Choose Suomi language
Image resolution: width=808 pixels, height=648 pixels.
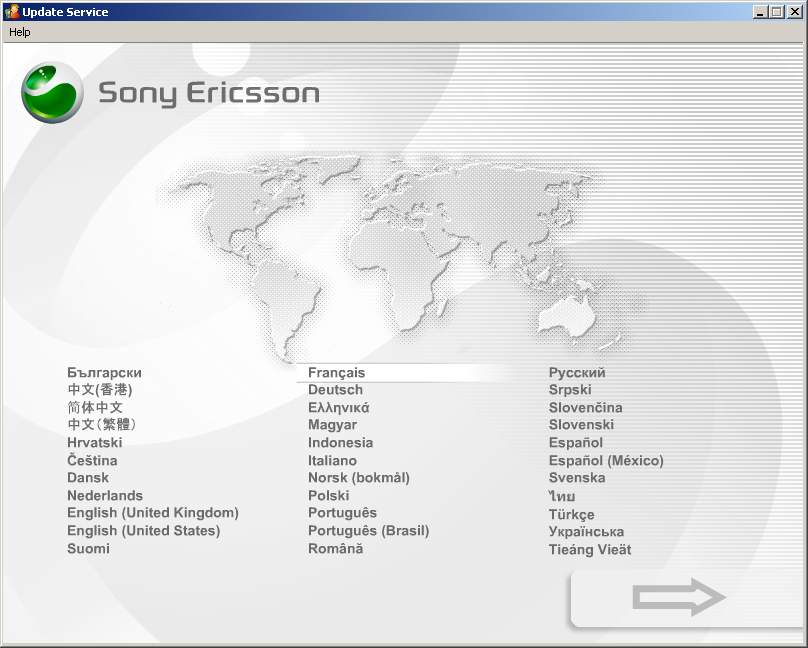[x=88, y=548]
